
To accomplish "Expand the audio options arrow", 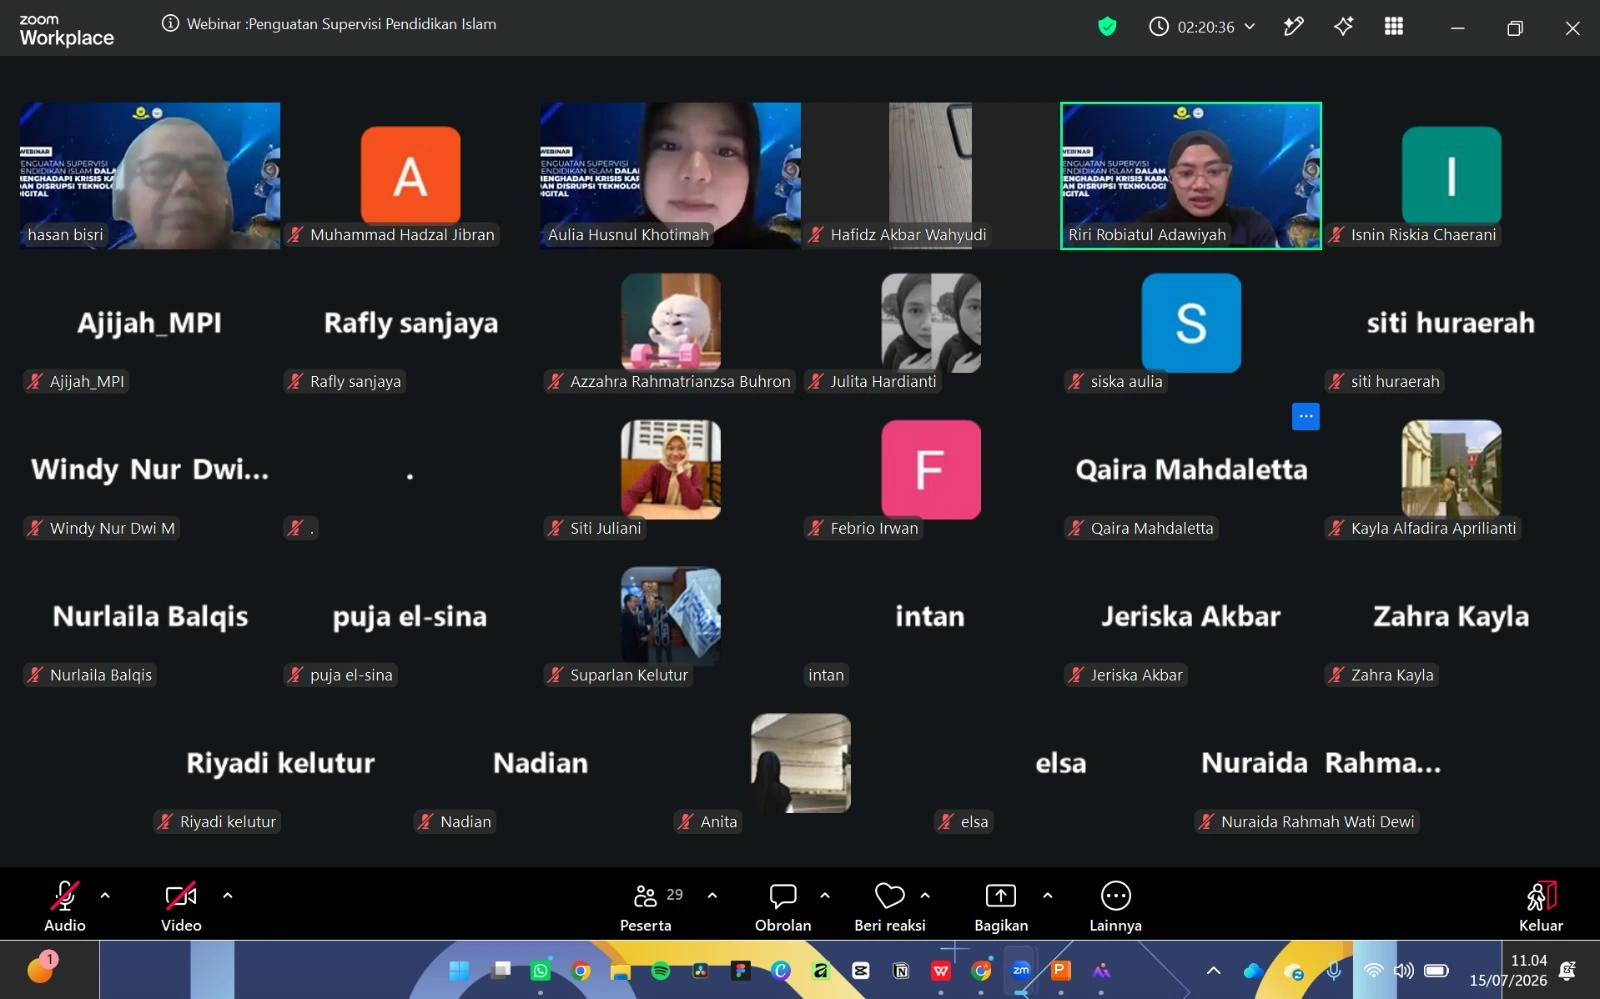I will (x=105, y=896).
